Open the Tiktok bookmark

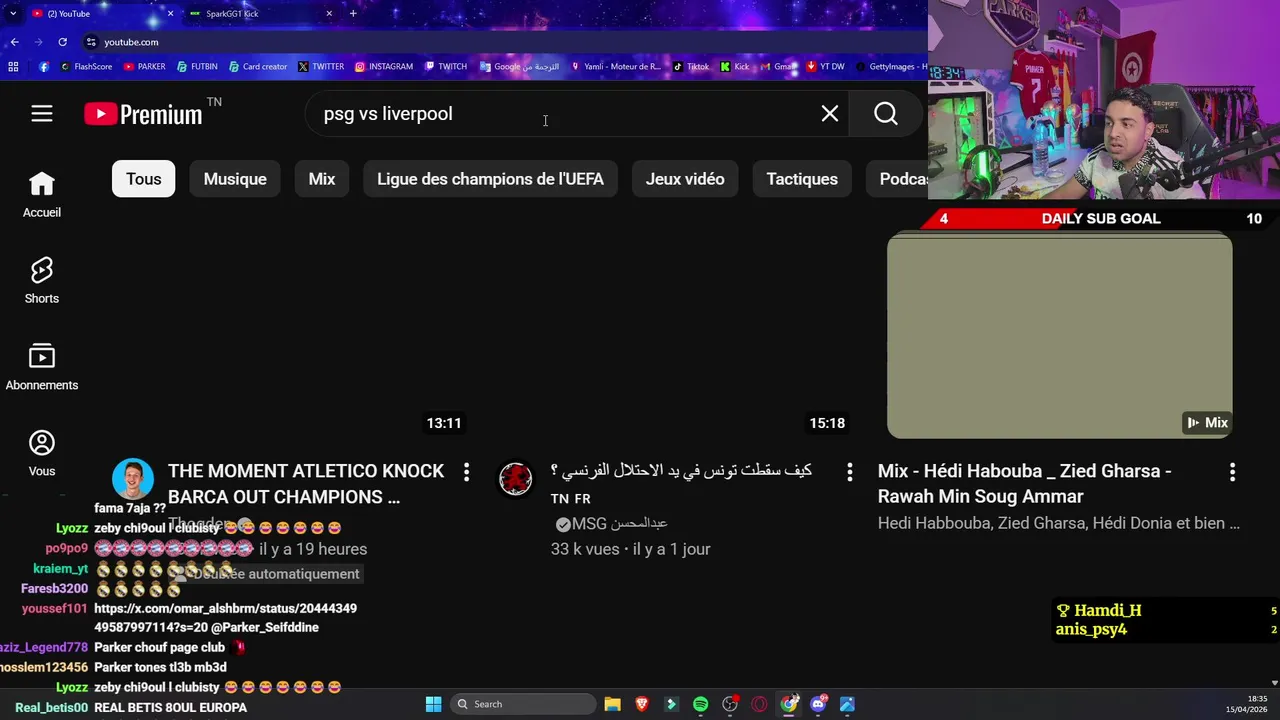click(691, 67)
